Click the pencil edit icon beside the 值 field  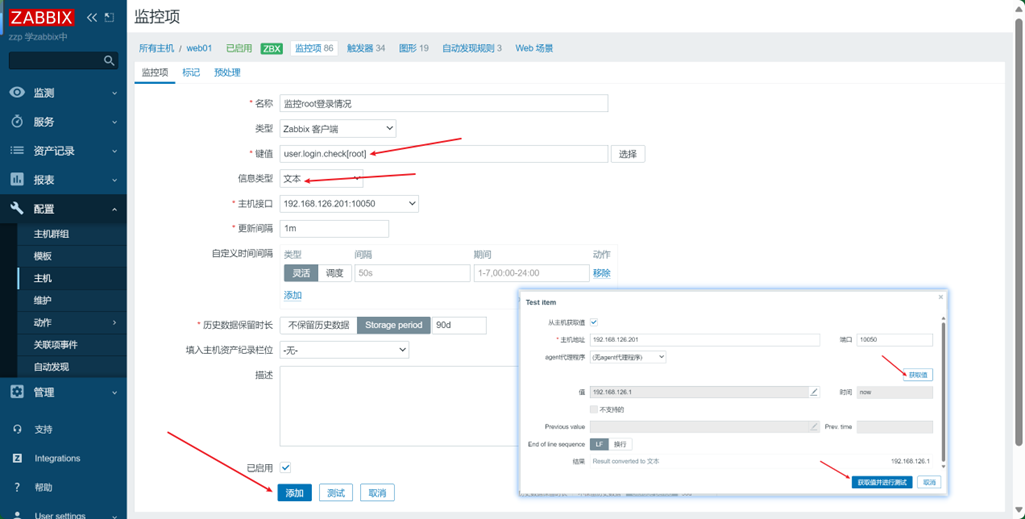click(814, 392)
